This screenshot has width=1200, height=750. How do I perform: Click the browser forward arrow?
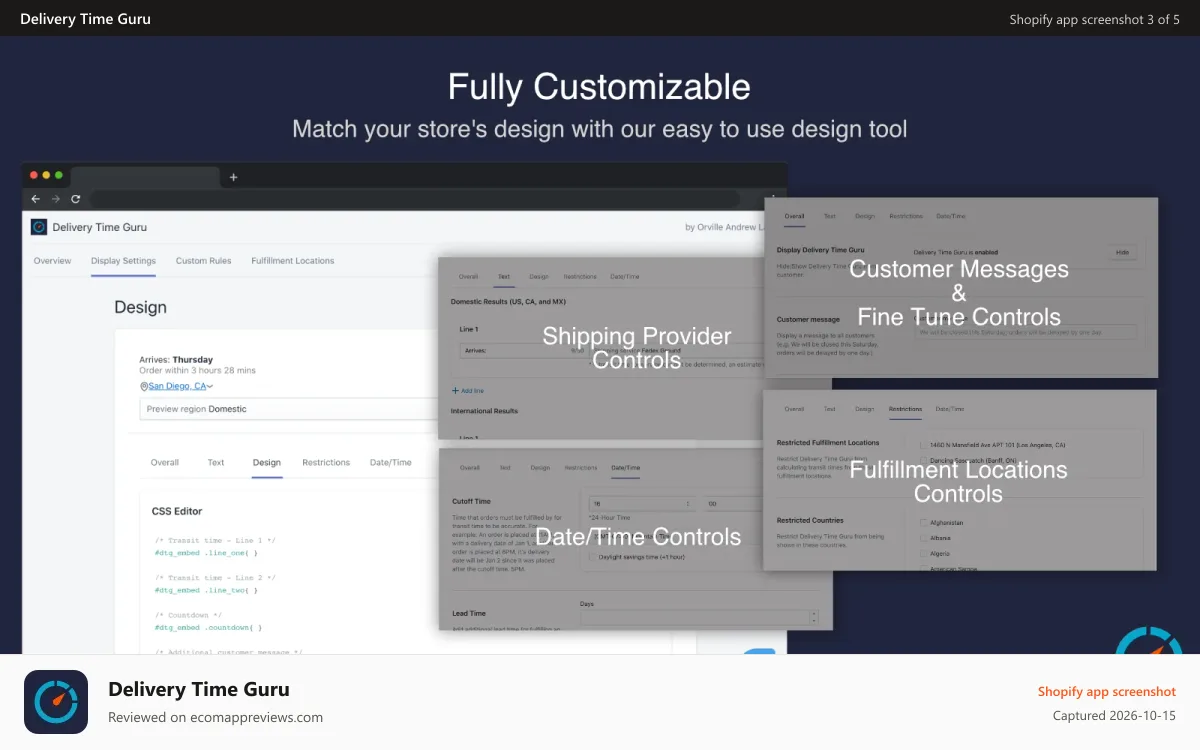[x=55, y=199]
